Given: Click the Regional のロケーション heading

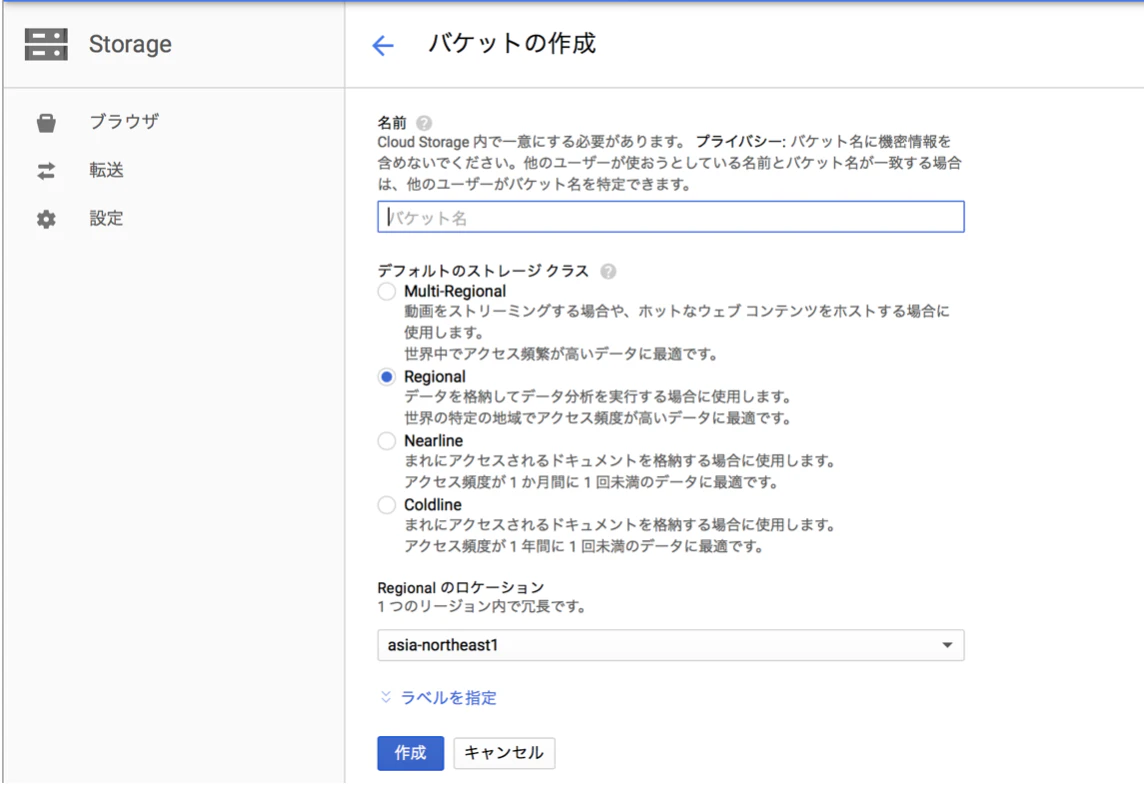Looking at the screenshot, I should tap(460, 588).
